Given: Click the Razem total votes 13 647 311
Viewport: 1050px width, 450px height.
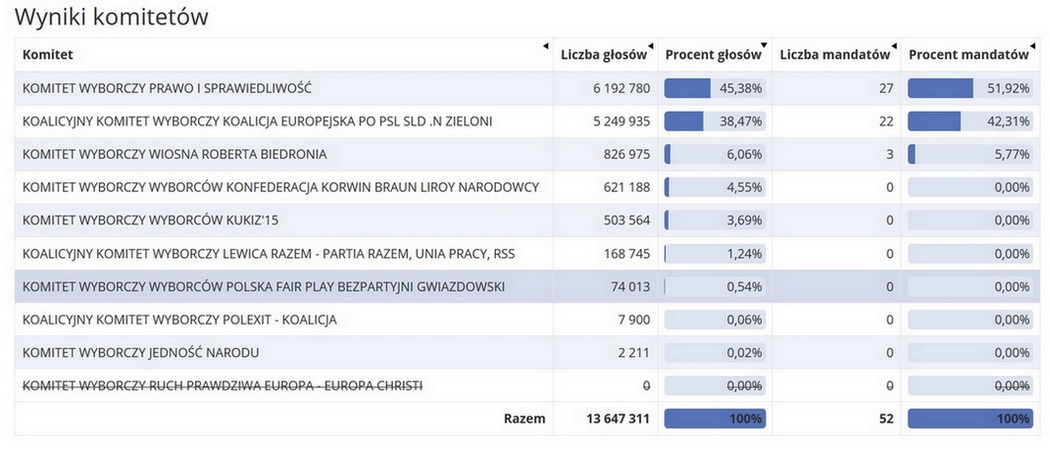Looking at the screenshot, I should [618, 419].
